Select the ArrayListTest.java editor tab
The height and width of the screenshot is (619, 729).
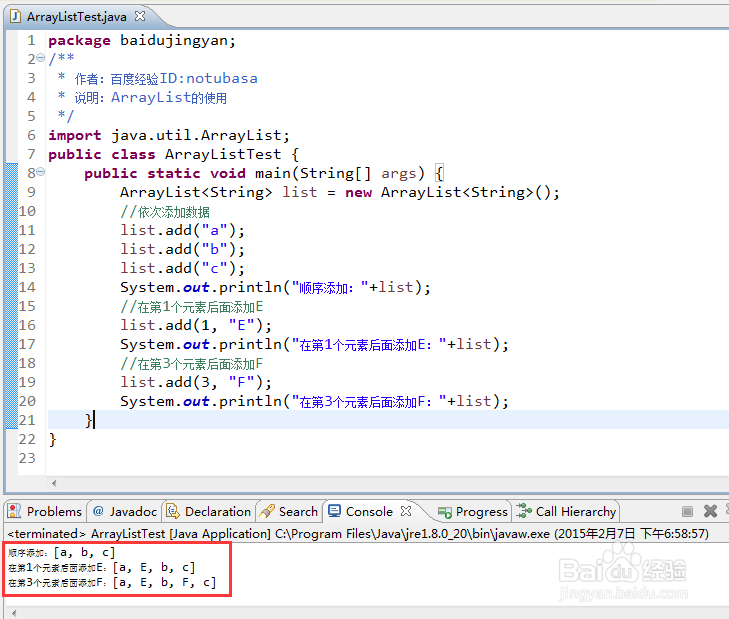tap(77, 17)
